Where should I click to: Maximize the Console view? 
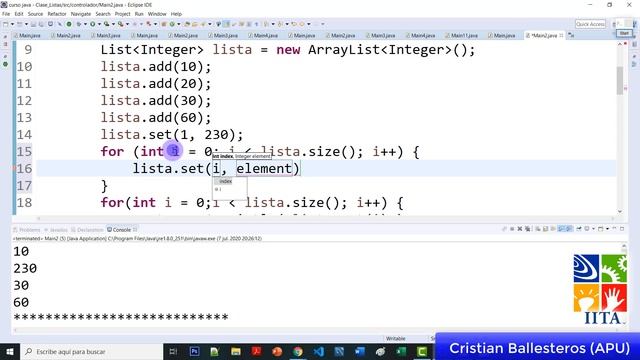pyautogui.click(x=622, y=229)
